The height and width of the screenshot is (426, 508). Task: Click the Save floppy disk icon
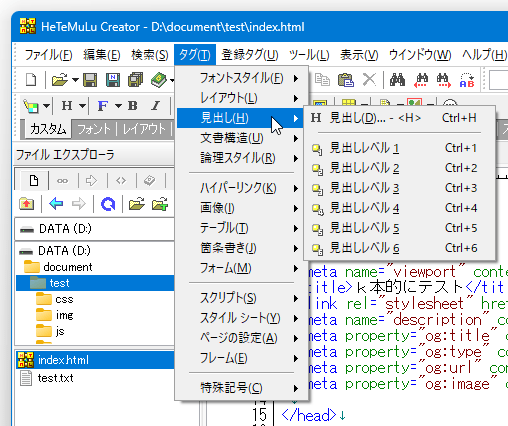point(90,80)
